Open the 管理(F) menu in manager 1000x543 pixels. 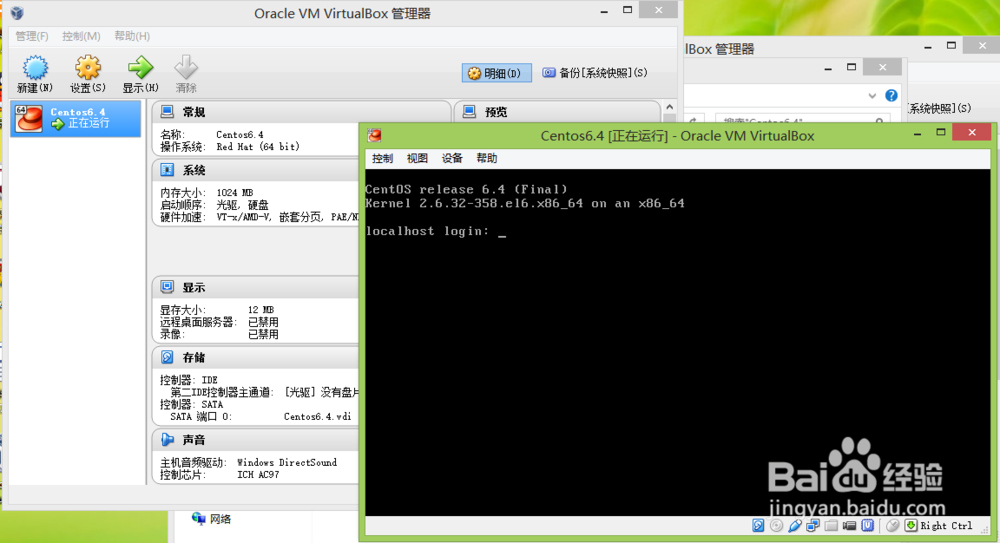32,36
